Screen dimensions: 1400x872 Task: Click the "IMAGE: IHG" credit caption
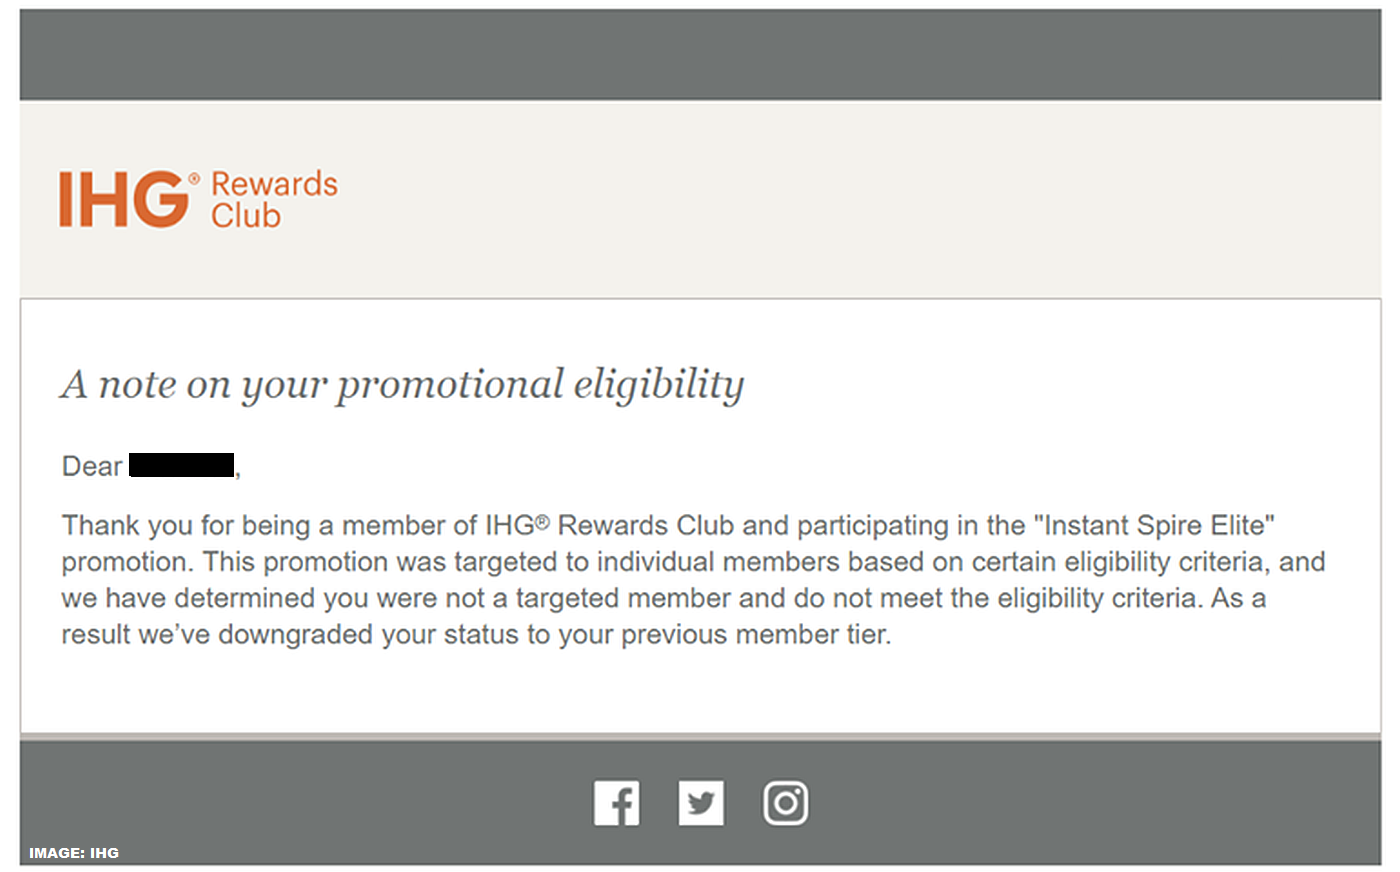click(74, 853)
